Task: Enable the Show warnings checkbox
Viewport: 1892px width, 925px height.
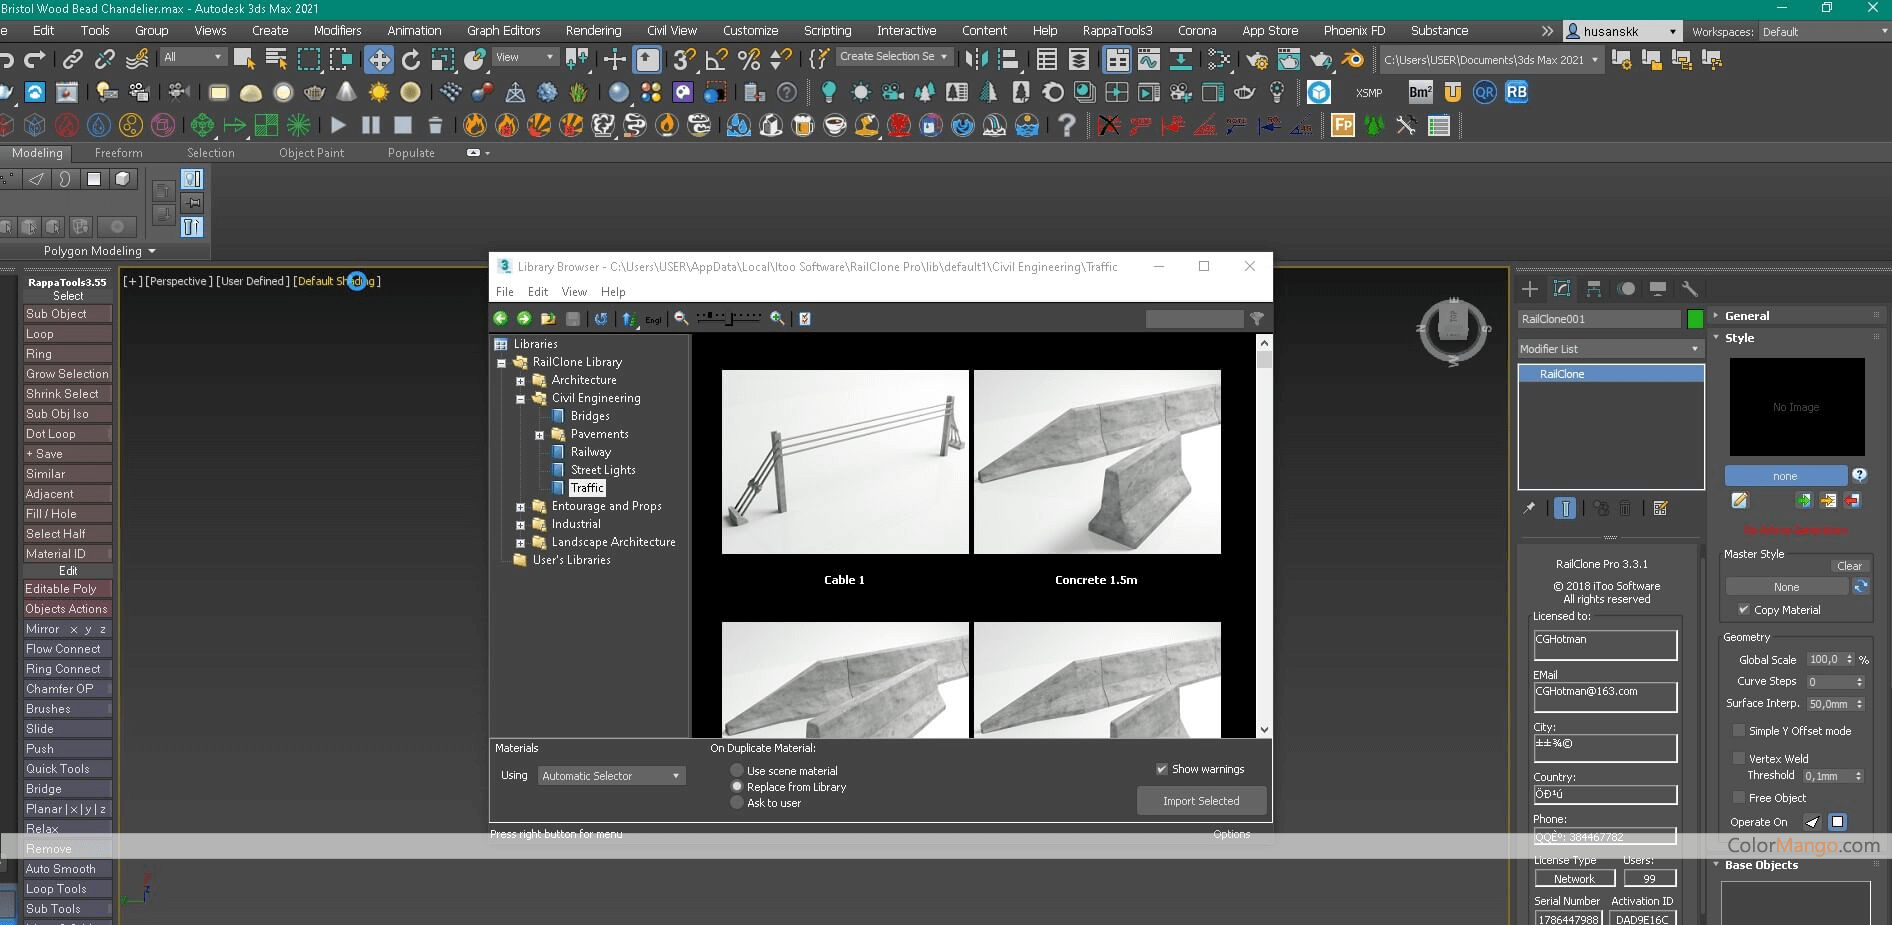Action: click(1162, 769)
